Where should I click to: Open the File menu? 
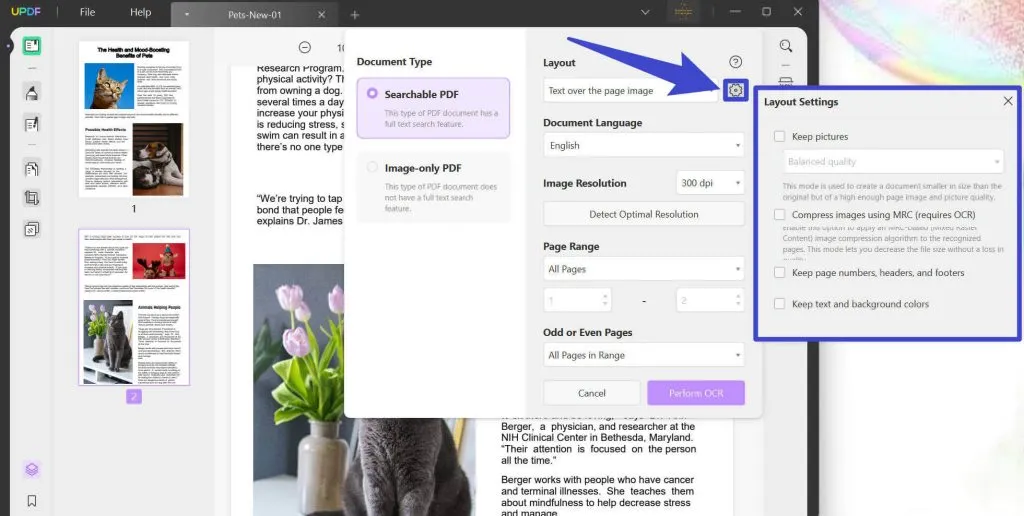88,12
